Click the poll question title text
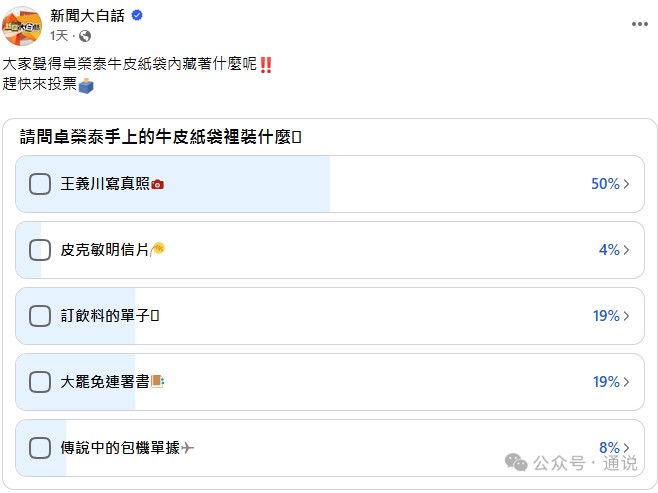The height and width of the screenshot is (493, 658). point(160,138)
